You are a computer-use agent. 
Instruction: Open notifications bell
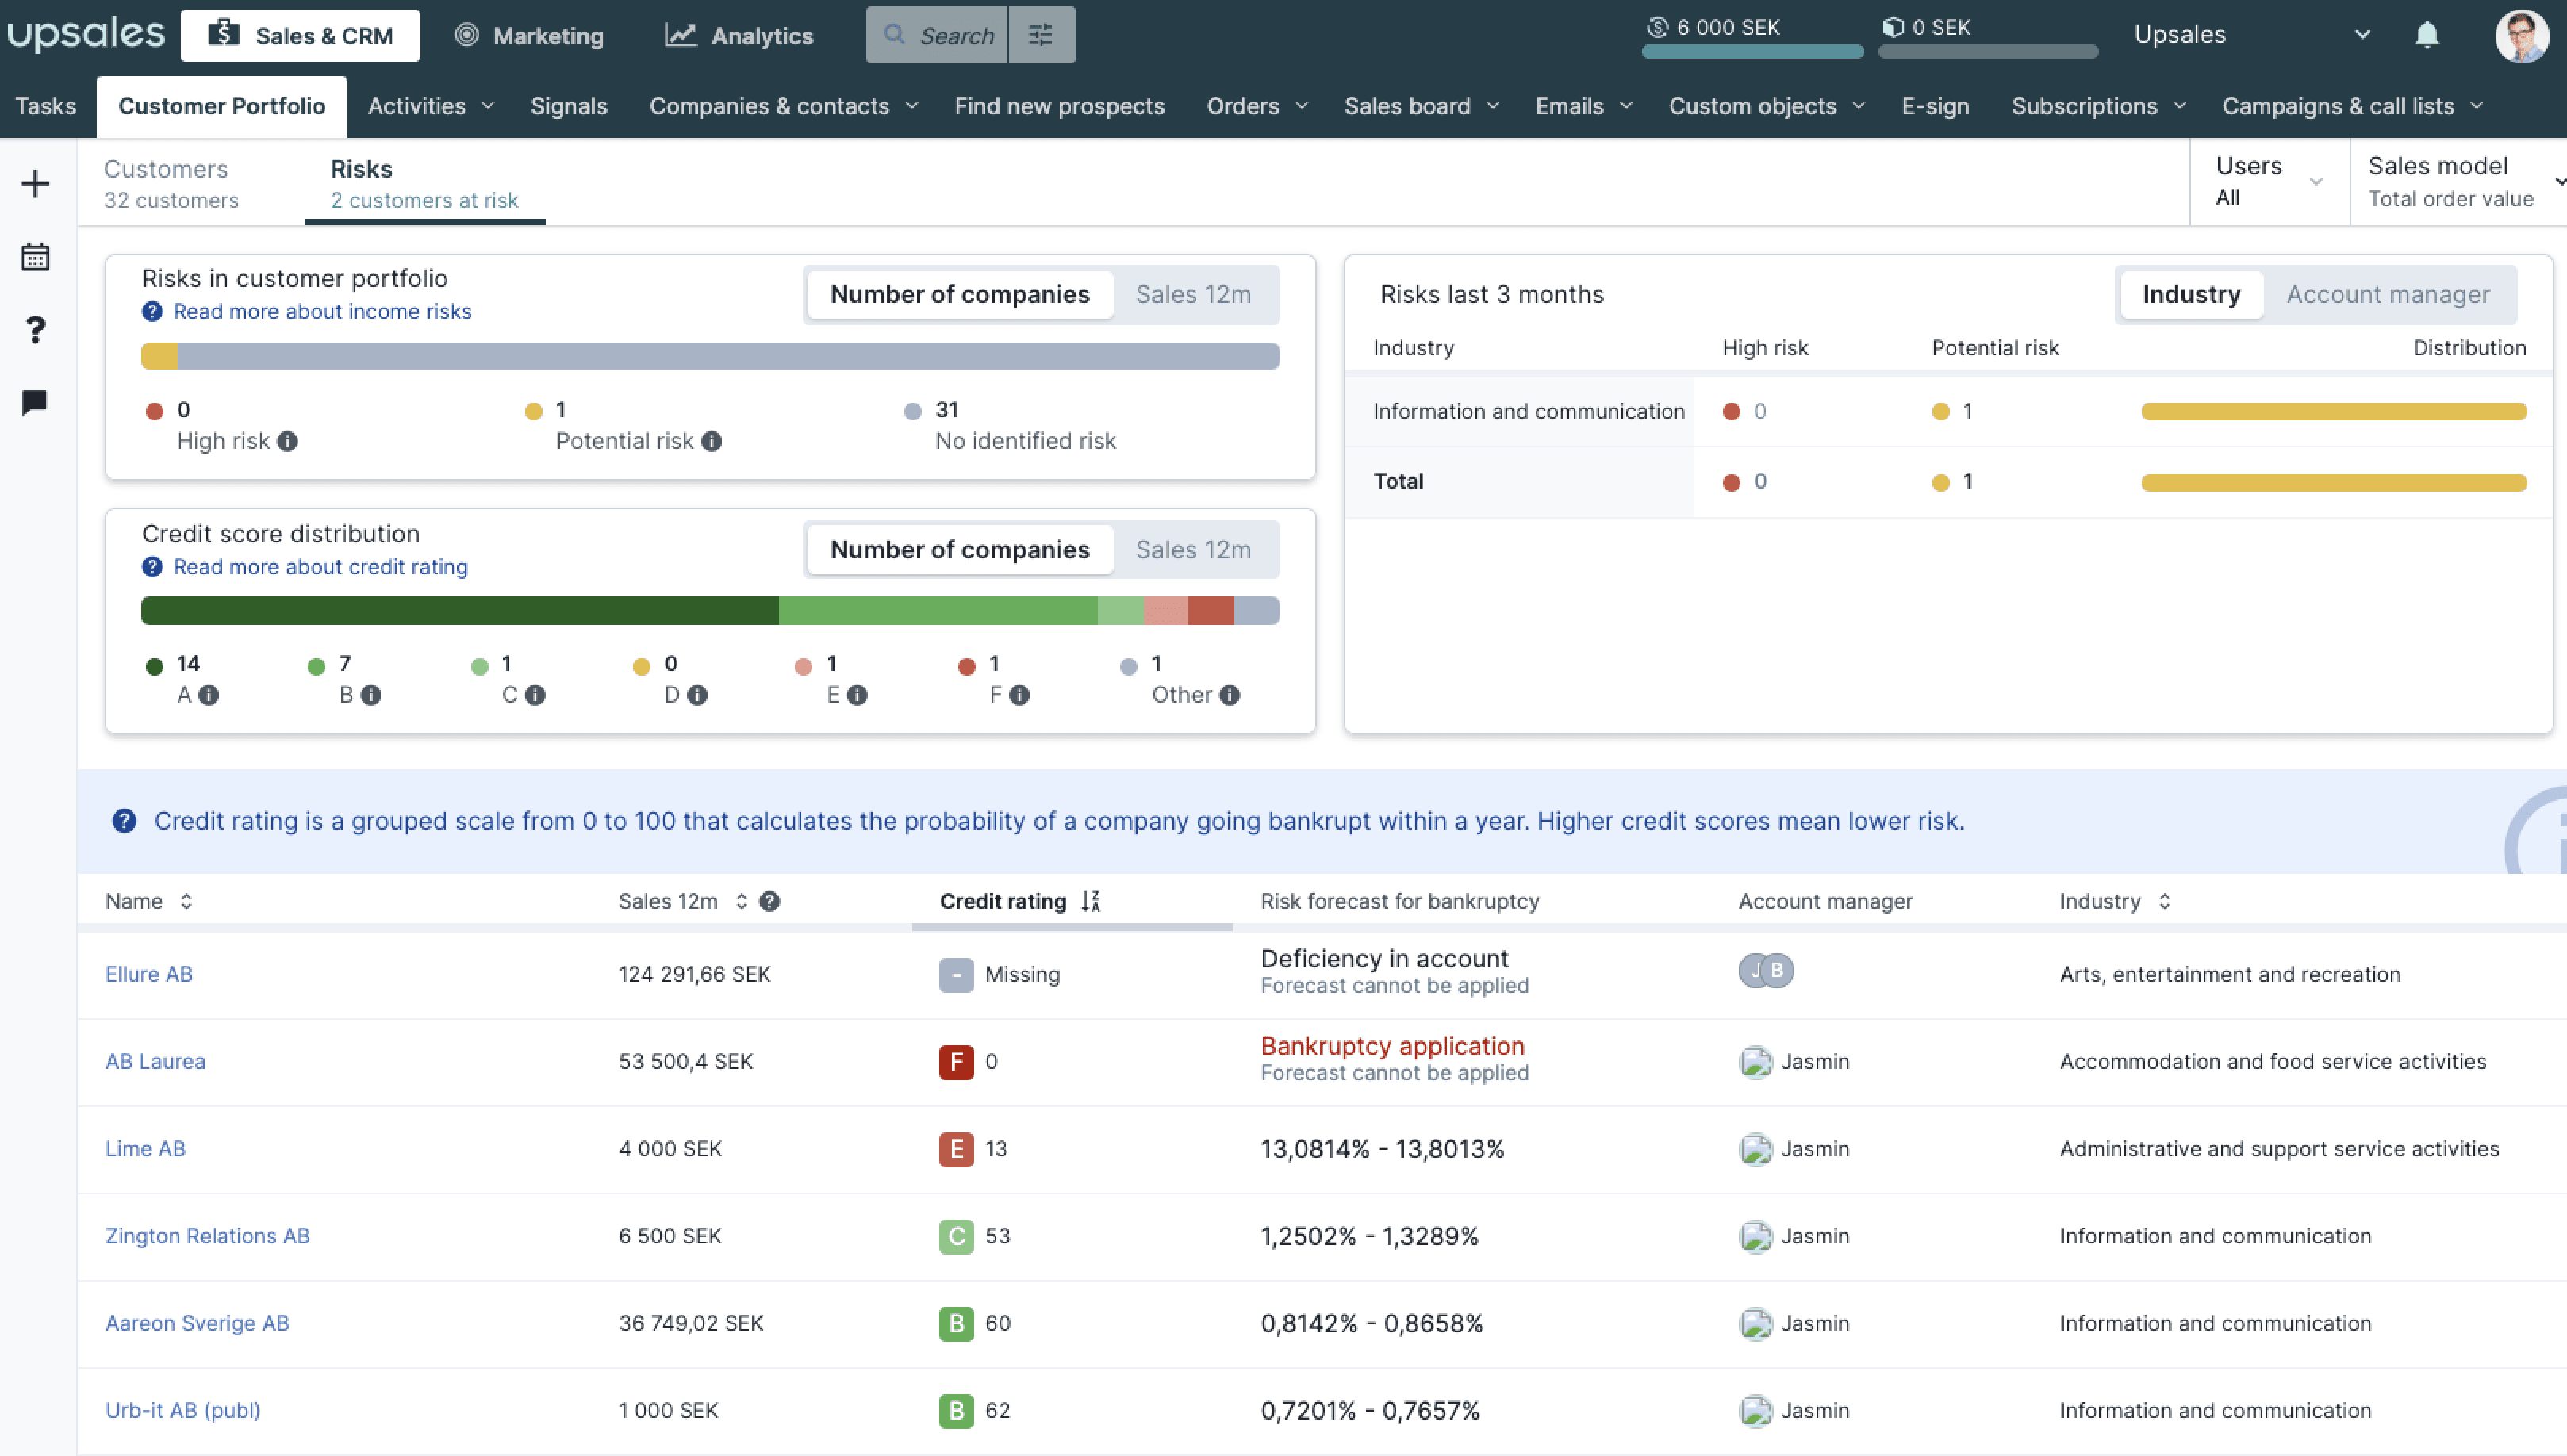click(x=2427, y=35)
